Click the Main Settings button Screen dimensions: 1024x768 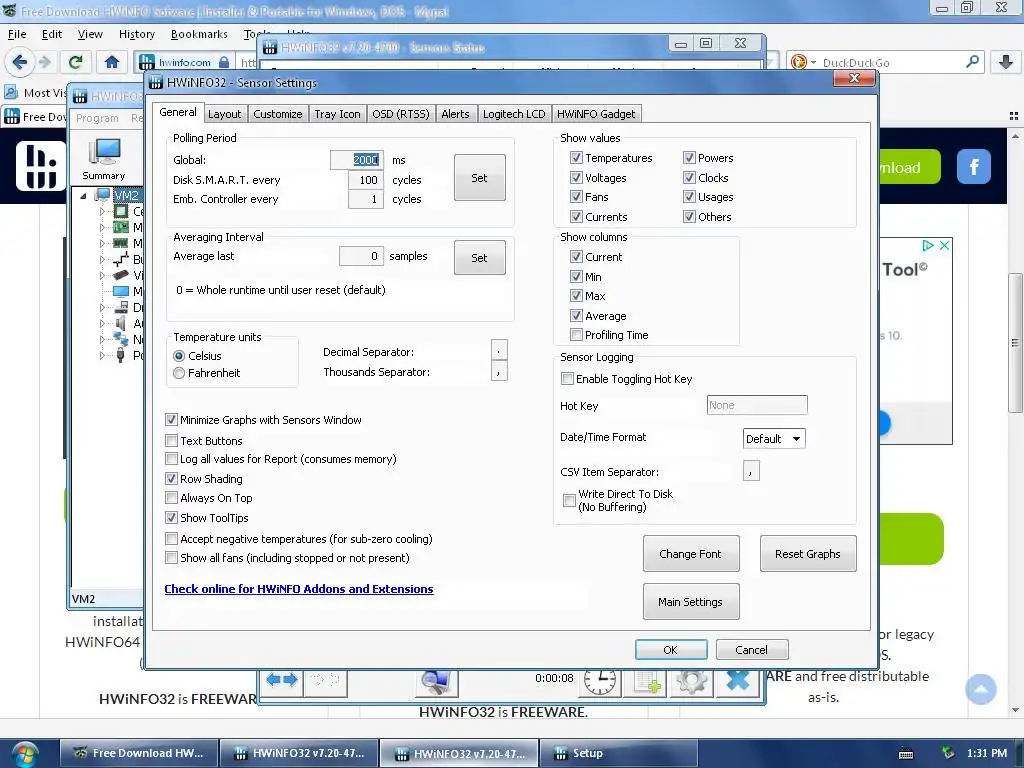point(691,601)
